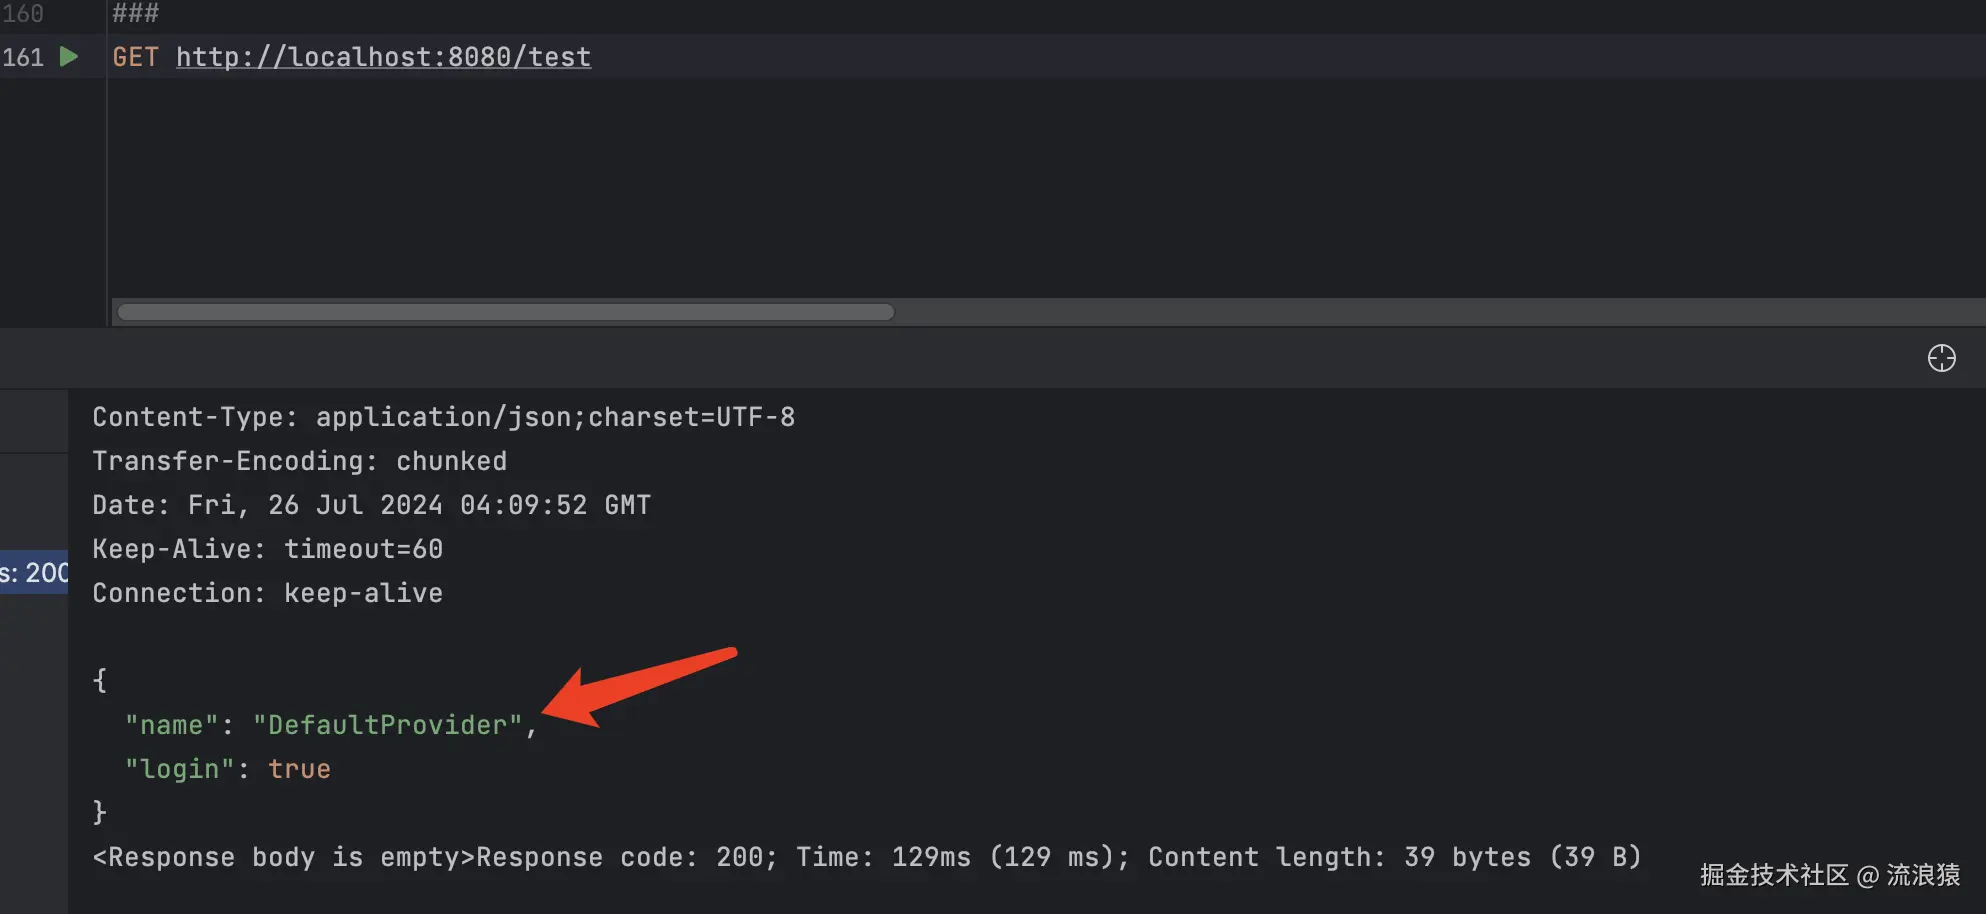Click the ### separator on line 160
The height and width of the screenshot is (914, 1986).
click(135, 13)
